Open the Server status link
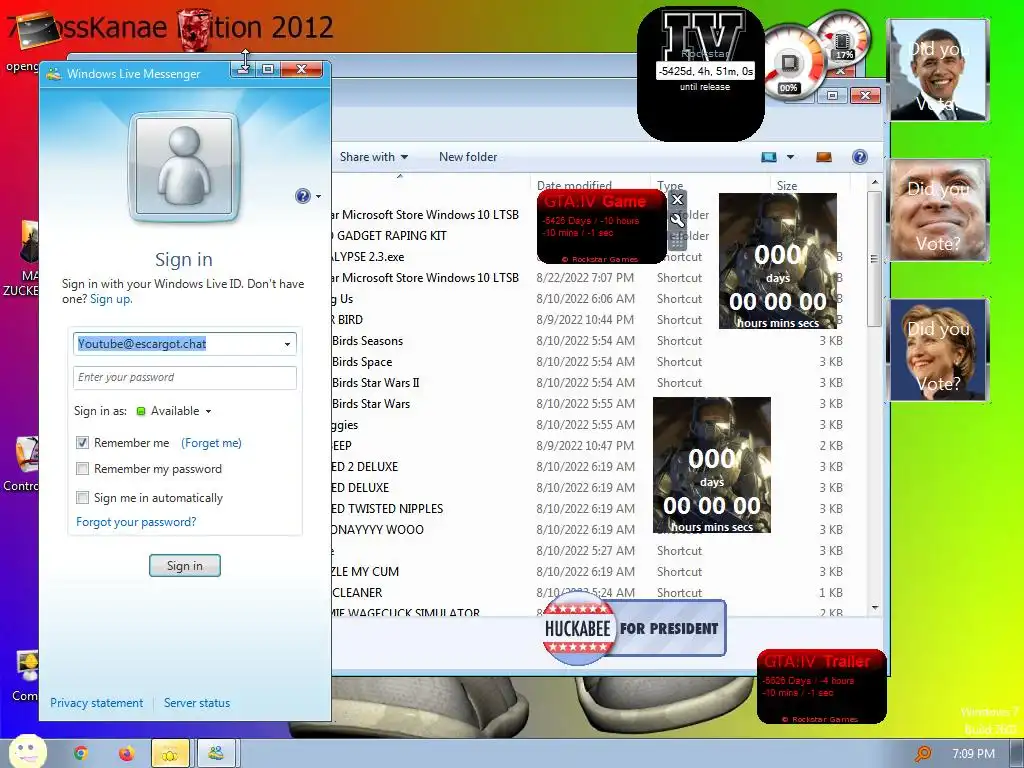1024x768 pixels. point(197,703)
